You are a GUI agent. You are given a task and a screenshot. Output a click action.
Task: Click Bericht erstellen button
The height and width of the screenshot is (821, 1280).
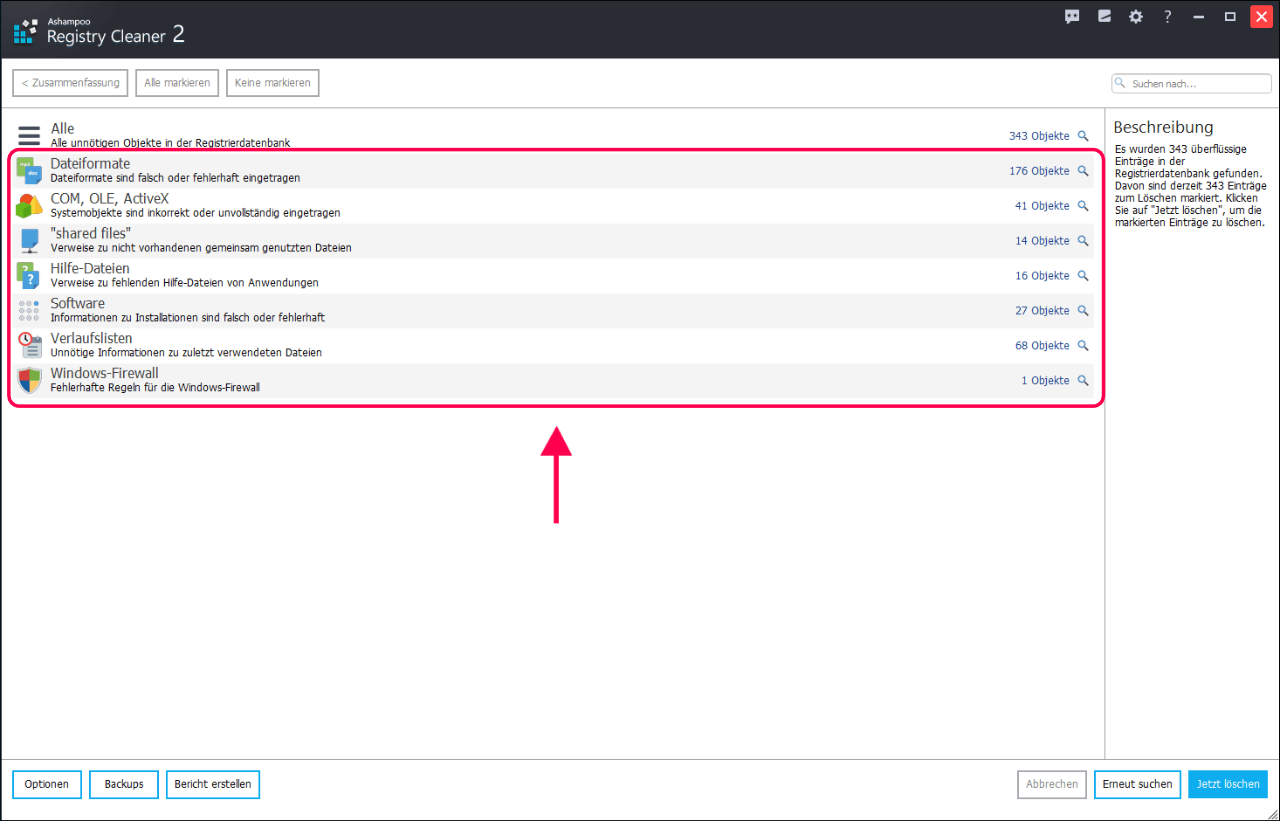[213, 784]
